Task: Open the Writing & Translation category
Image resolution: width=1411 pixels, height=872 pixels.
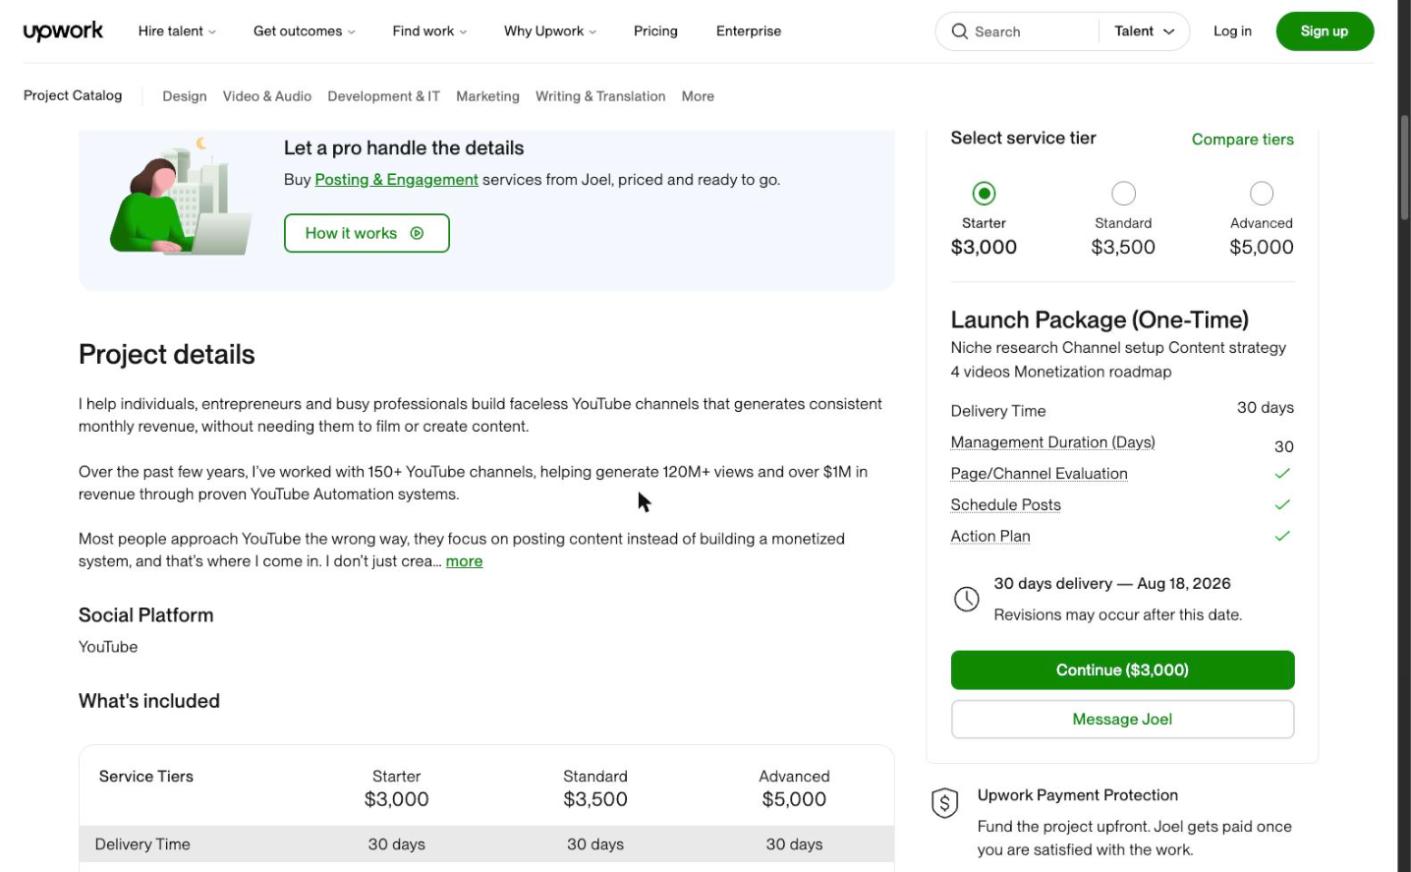Action: click(x=600, y=96)
